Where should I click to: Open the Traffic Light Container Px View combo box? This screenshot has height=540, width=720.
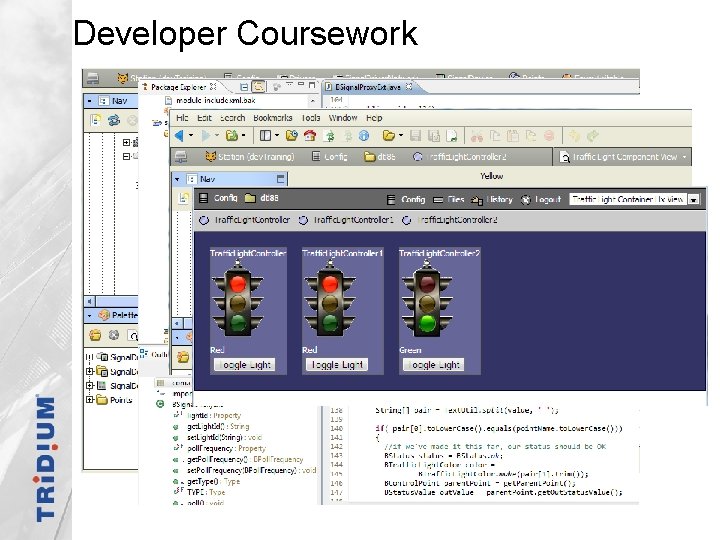pyautogui.click(x=634, y=199)
